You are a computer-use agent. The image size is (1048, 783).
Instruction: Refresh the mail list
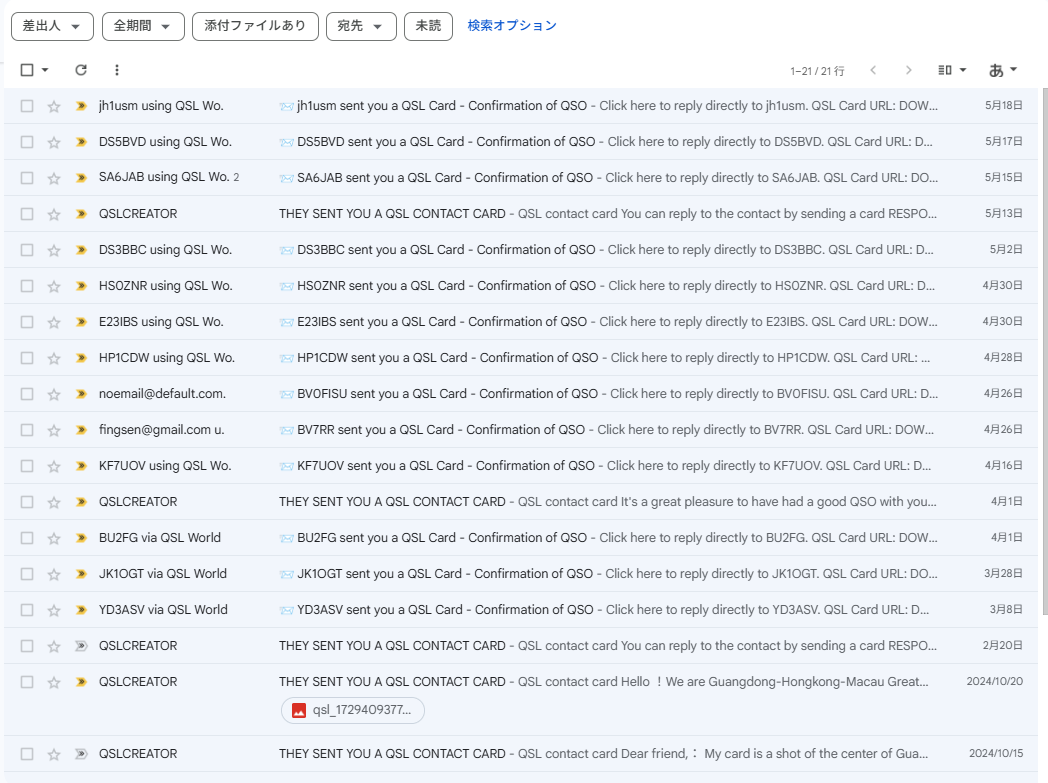[81, 70]
